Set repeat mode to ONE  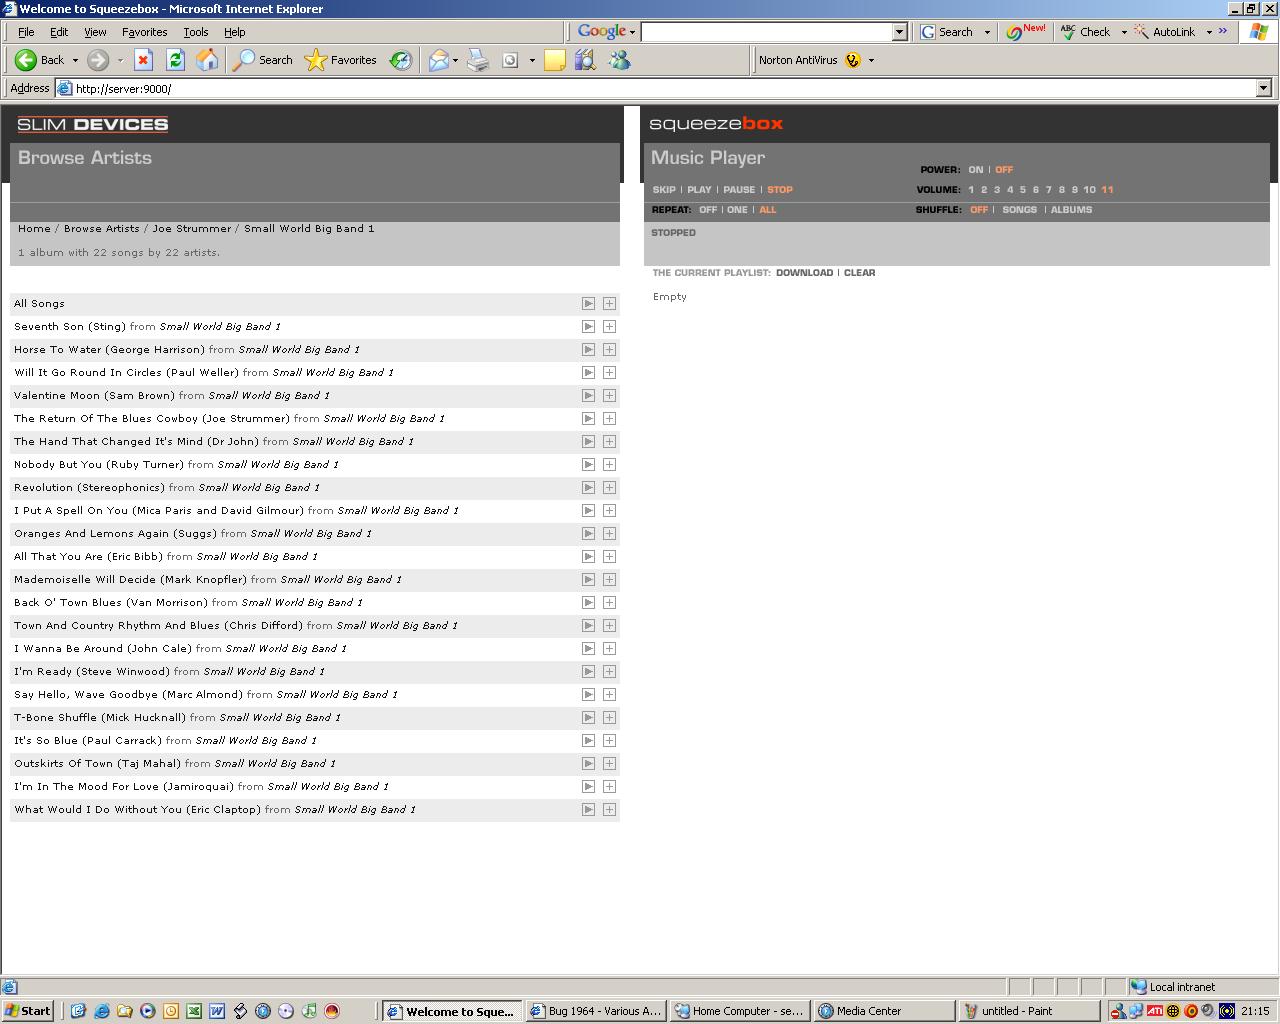[737, 210]
